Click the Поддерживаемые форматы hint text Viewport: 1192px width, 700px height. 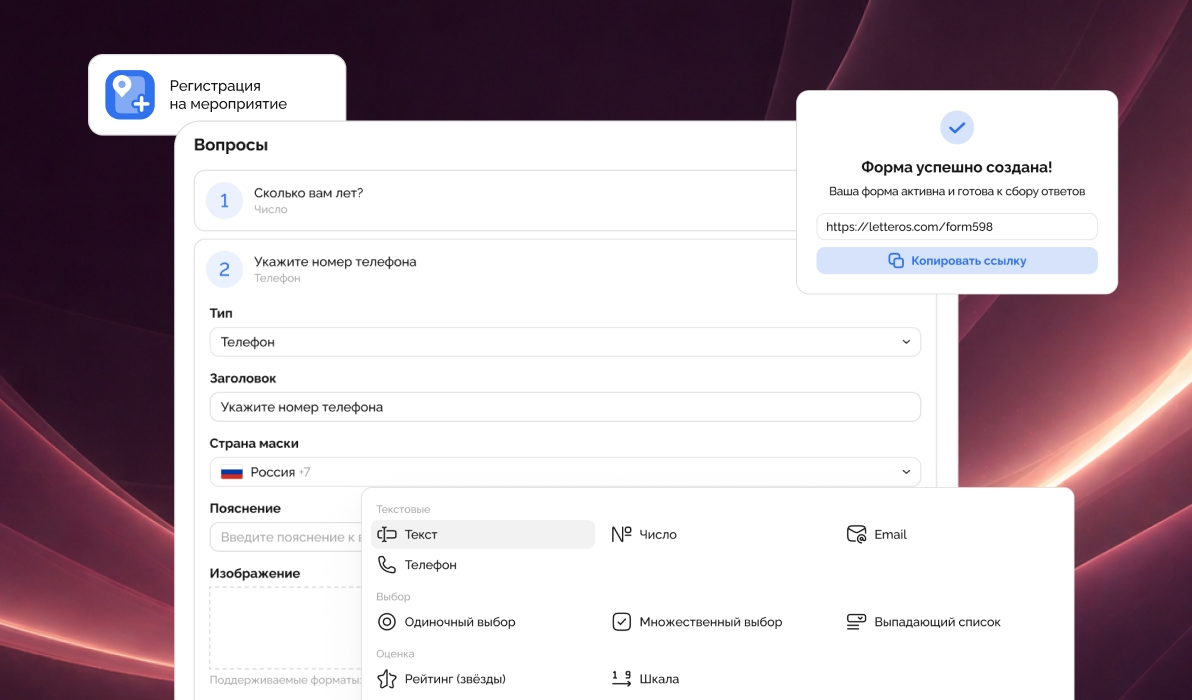click(286, 680)
